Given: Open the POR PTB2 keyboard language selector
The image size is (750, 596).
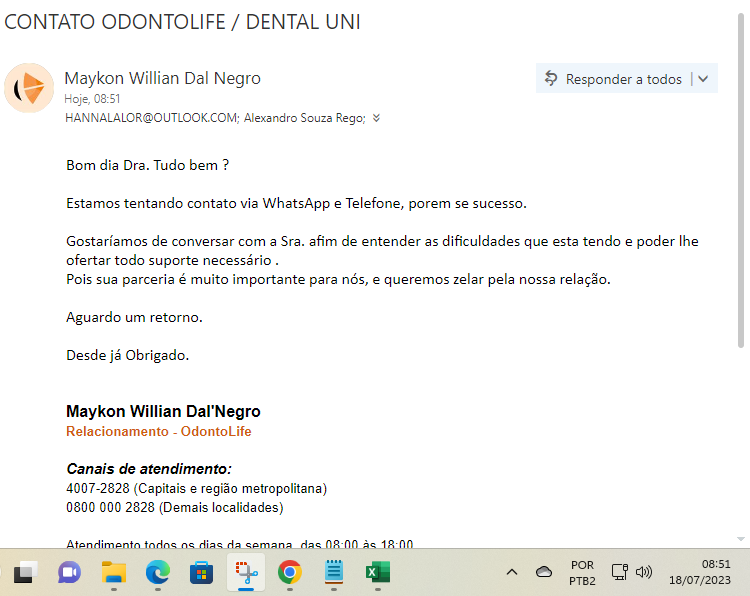Looking at the screenshot, I should point(582,572).
